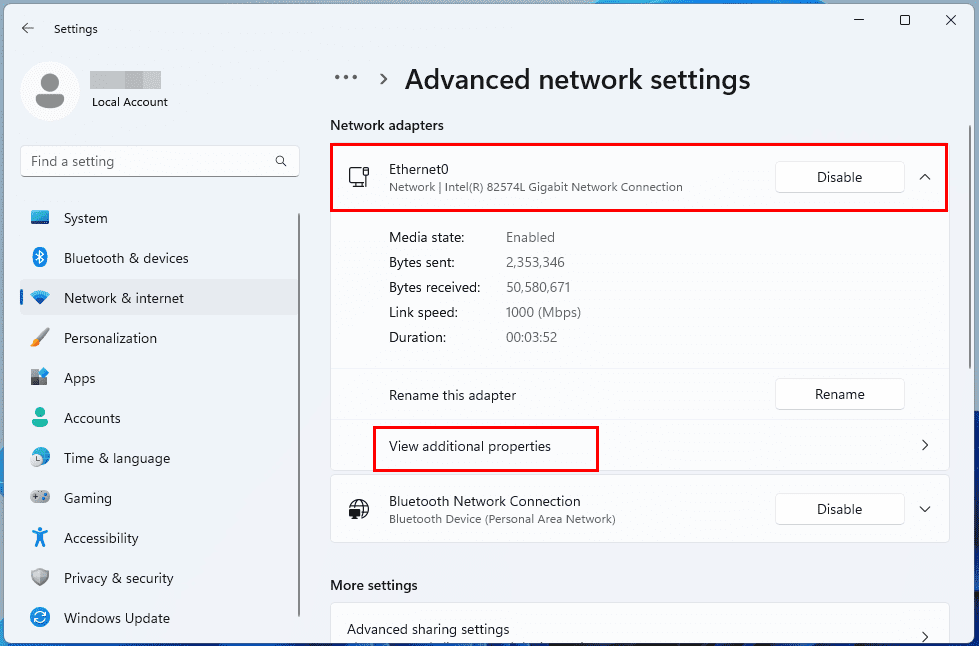This screenshot has height=646, width=979.
Task: Click the Media state value Enabled
Action: tap(530, 237)
